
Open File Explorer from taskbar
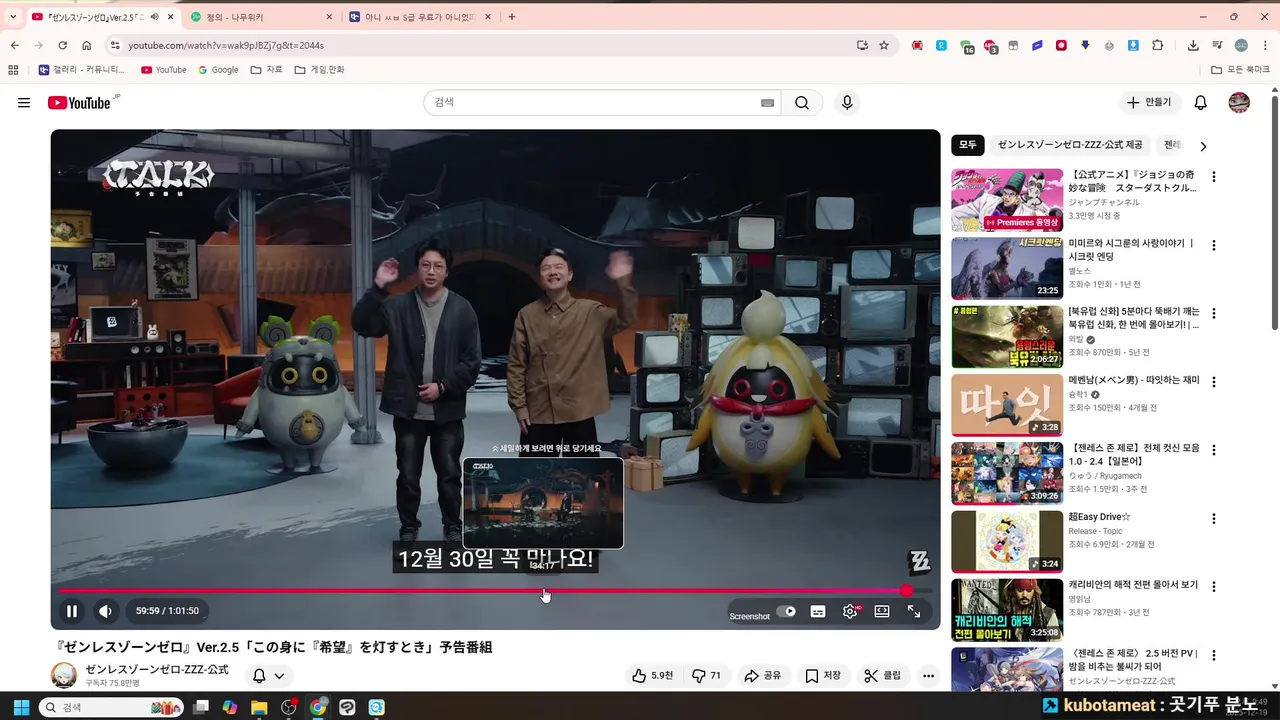click(x=259, y=707)
